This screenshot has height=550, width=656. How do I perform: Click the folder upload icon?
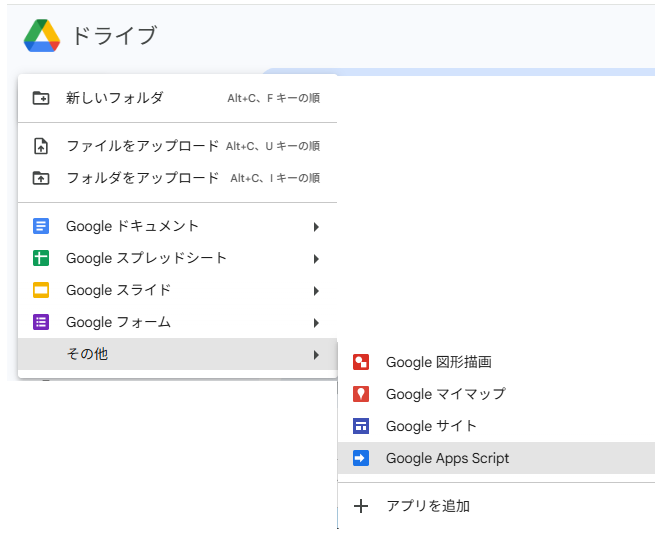pos(41,178)
